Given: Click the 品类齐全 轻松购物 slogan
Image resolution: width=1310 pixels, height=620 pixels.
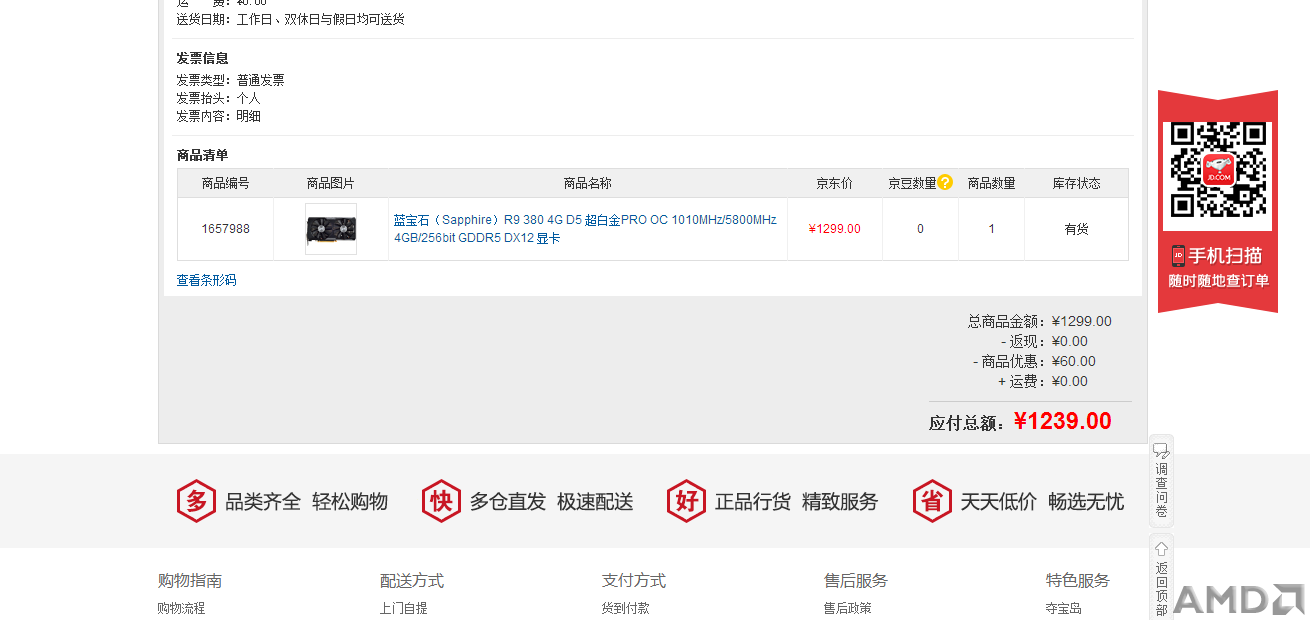Looking at the screenshot, I should click(x=306, y=502).
